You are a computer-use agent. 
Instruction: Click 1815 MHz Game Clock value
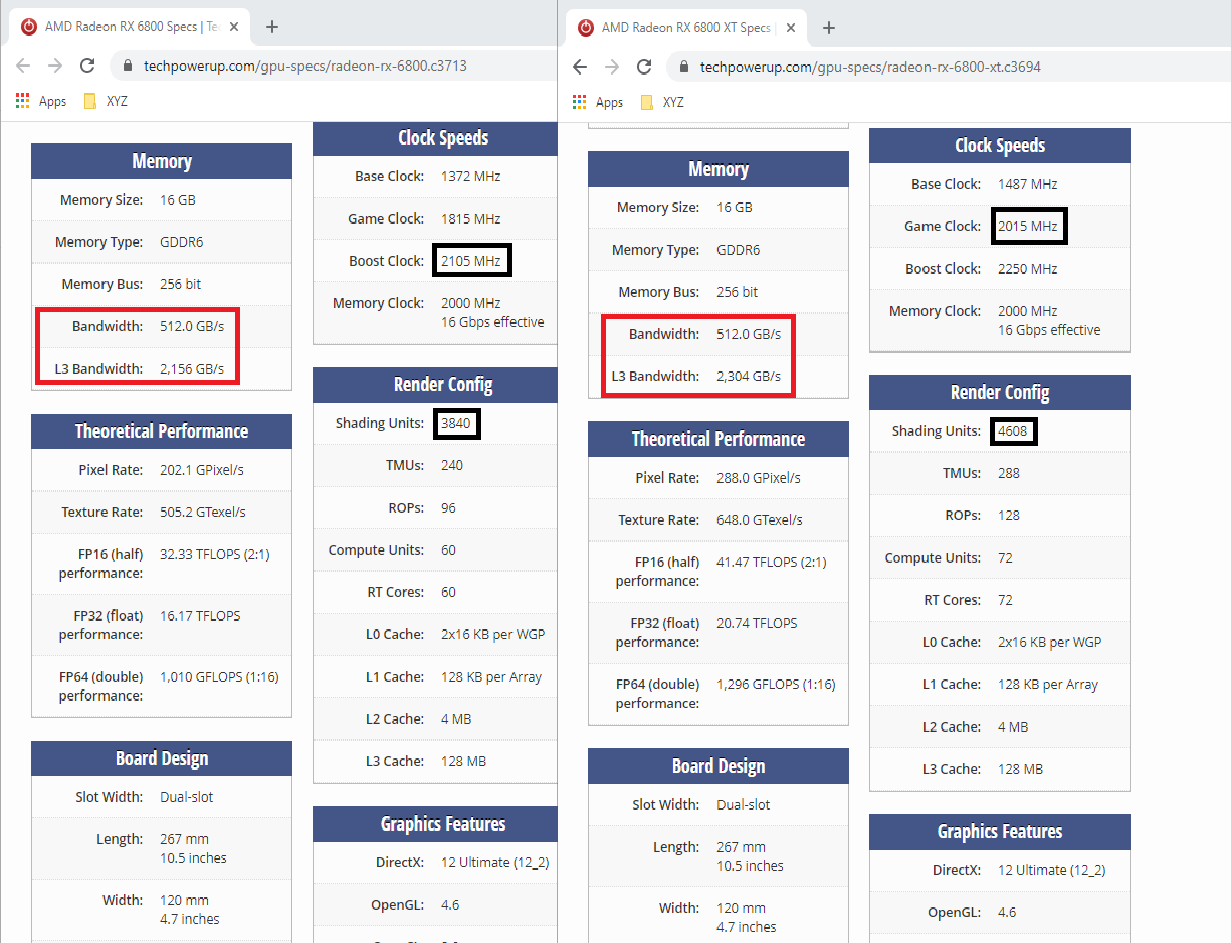470,218
